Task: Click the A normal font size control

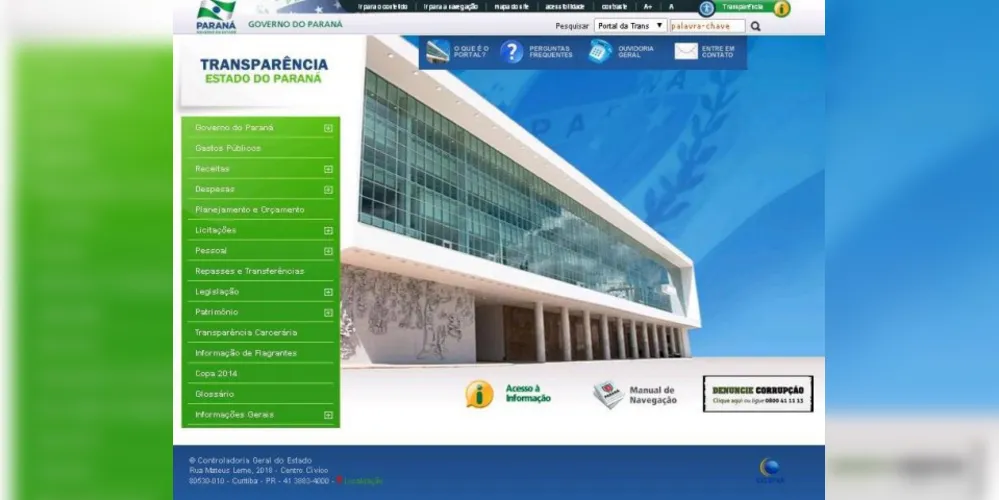Action: tap(671, 6)
